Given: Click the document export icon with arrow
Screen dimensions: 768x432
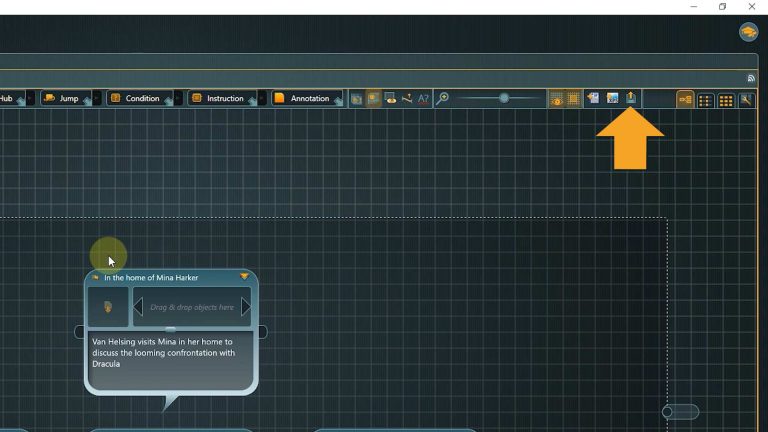Looking at the screenshot, I should (593, 98).
